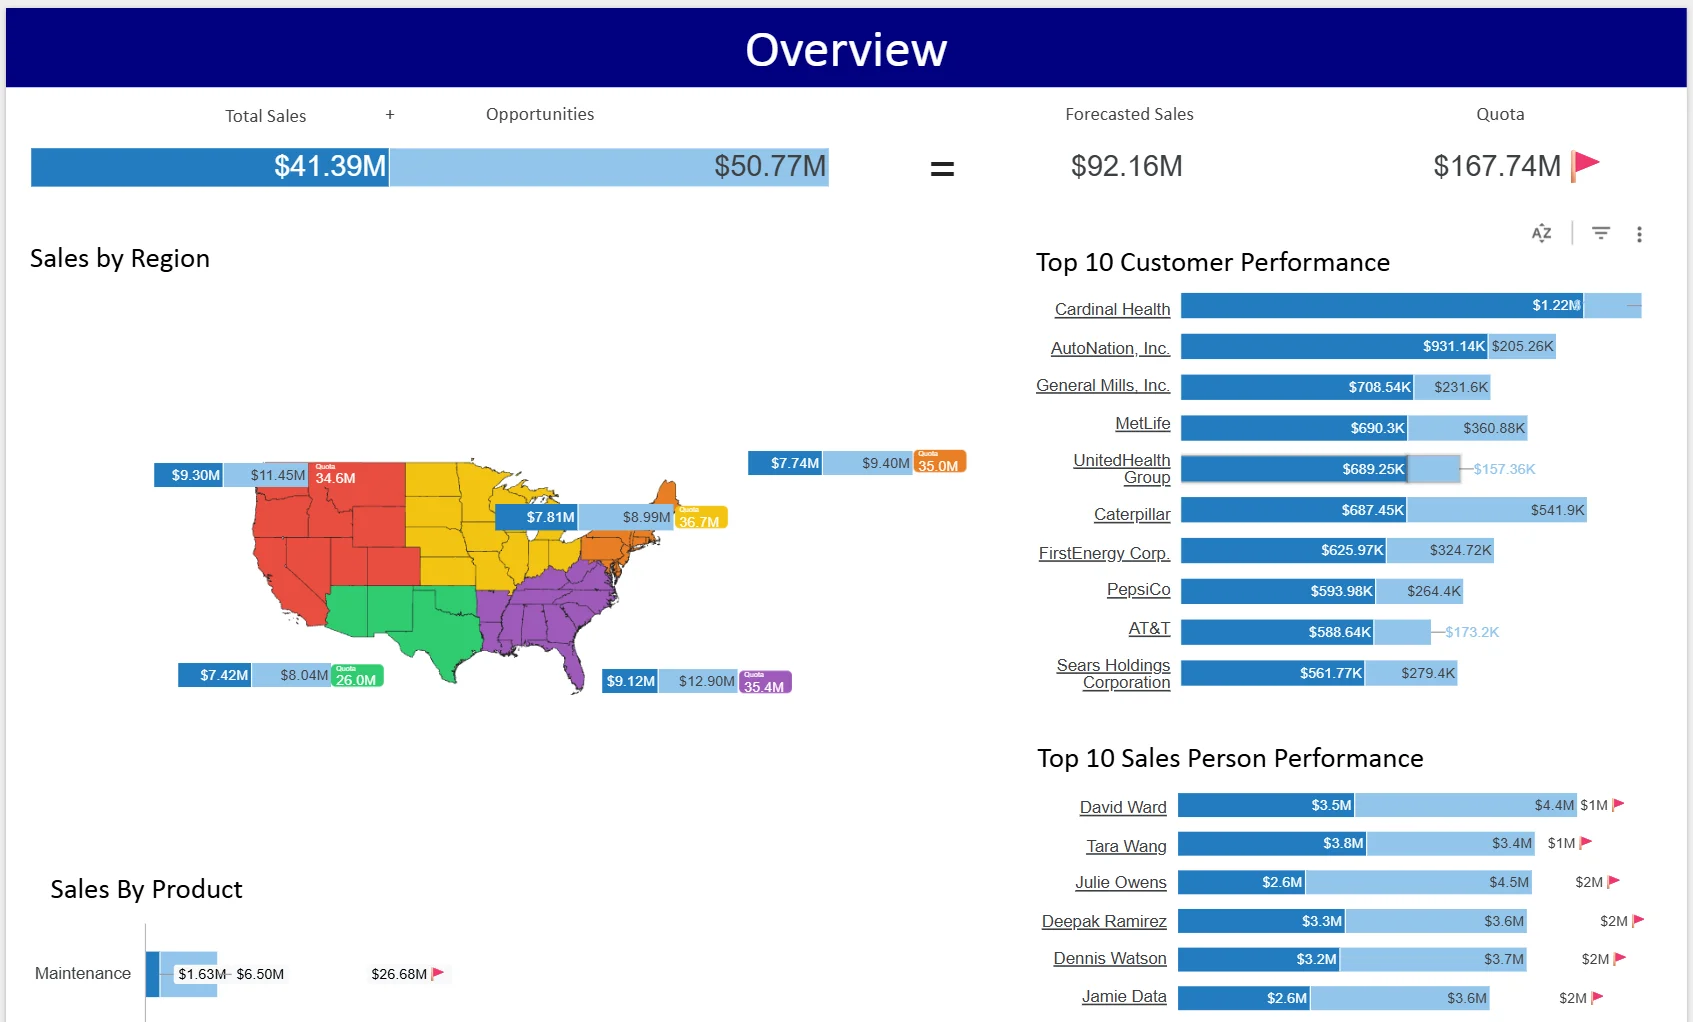
Task: Open the David Ward salesperson link
Action: (1122, 807)
